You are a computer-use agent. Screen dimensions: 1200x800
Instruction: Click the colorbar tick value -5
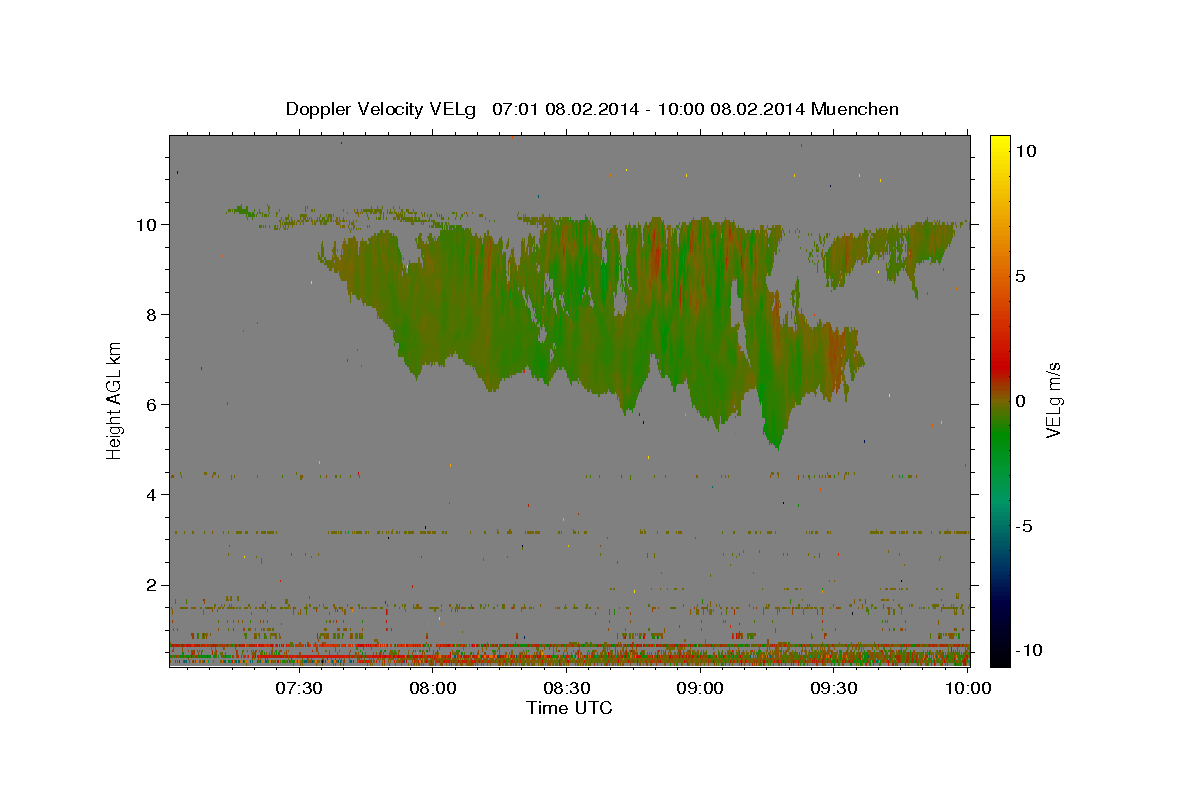[x=1024, y=526]
